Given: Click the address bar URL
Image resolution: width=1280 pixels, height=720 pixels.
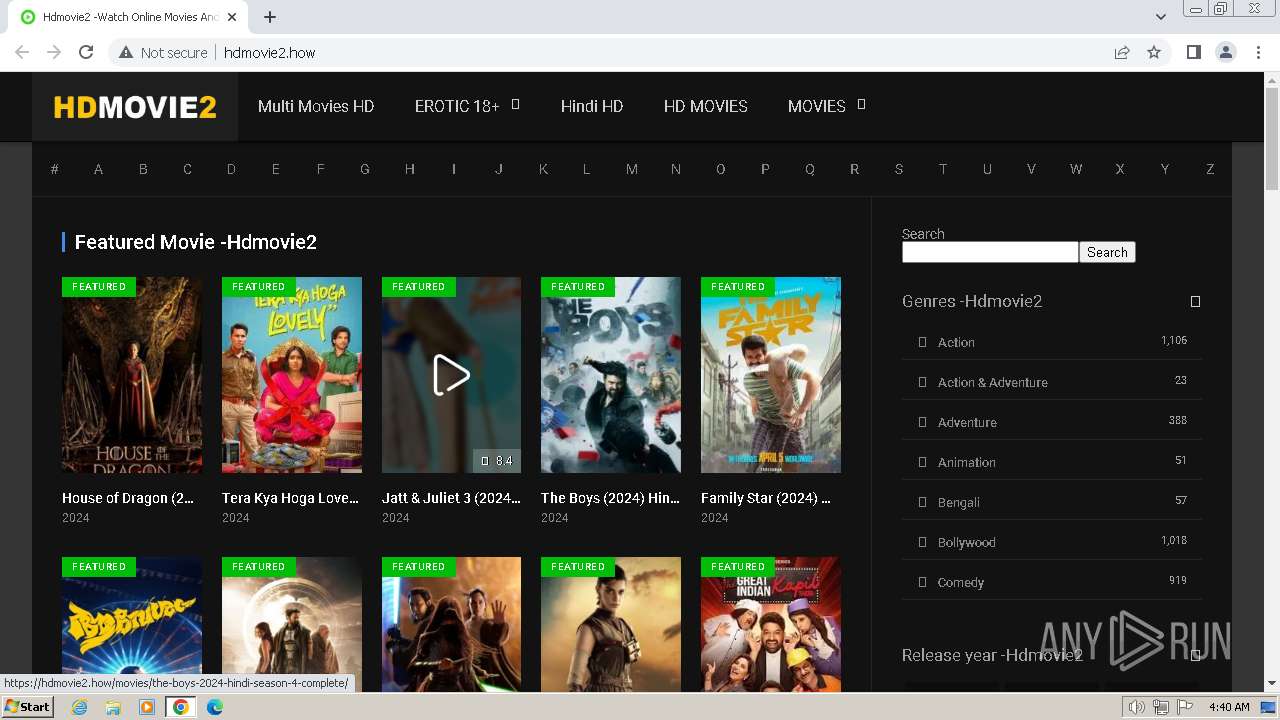Looking at the screenshot, I should 269,52.
